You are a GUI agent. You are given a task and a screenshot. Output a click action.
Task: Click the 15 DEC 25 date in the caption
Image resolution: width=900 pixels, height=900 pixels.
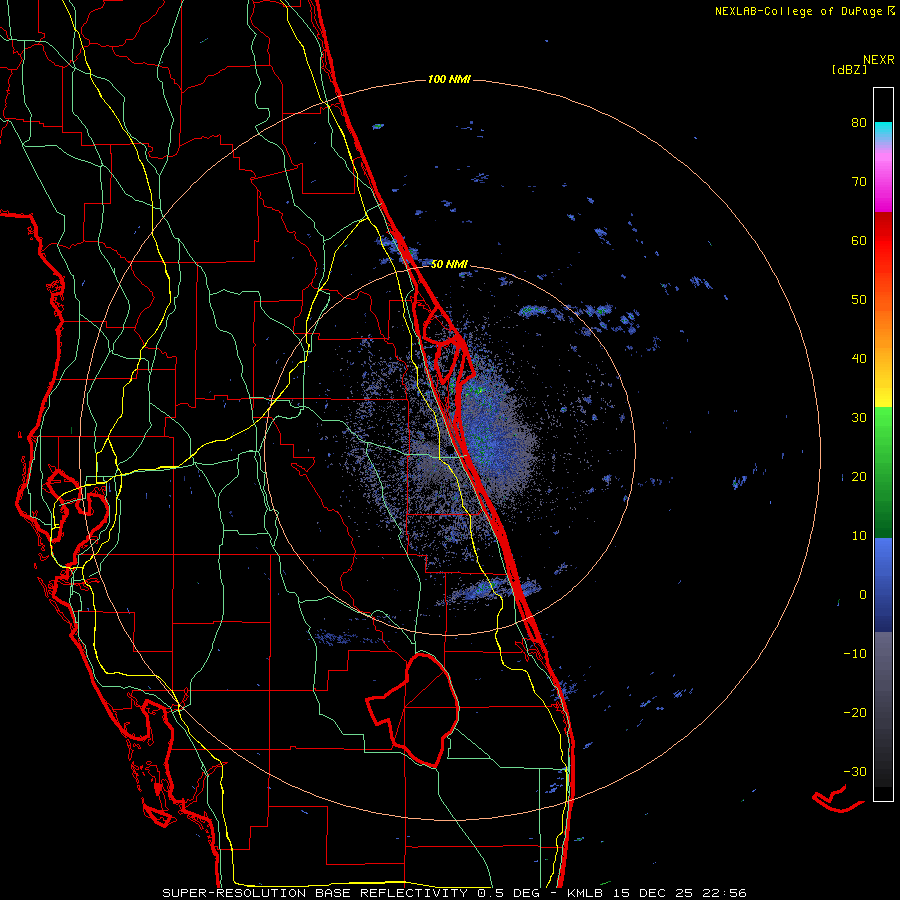(653, 893)
